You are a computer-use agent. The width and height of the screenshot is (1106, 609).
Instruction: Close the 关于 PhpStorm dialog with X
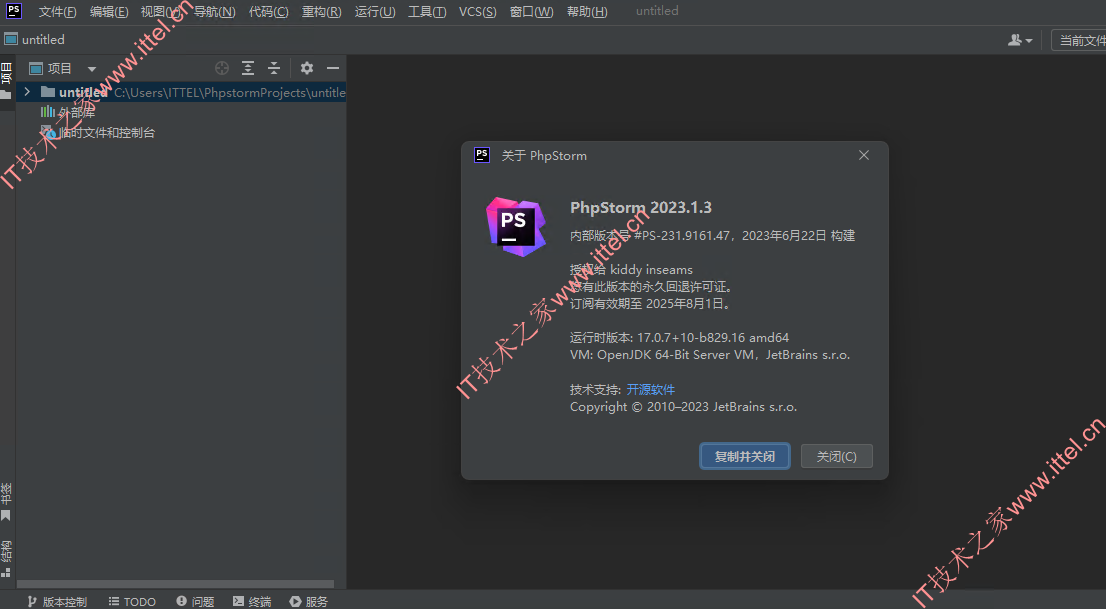pos(863,155)
